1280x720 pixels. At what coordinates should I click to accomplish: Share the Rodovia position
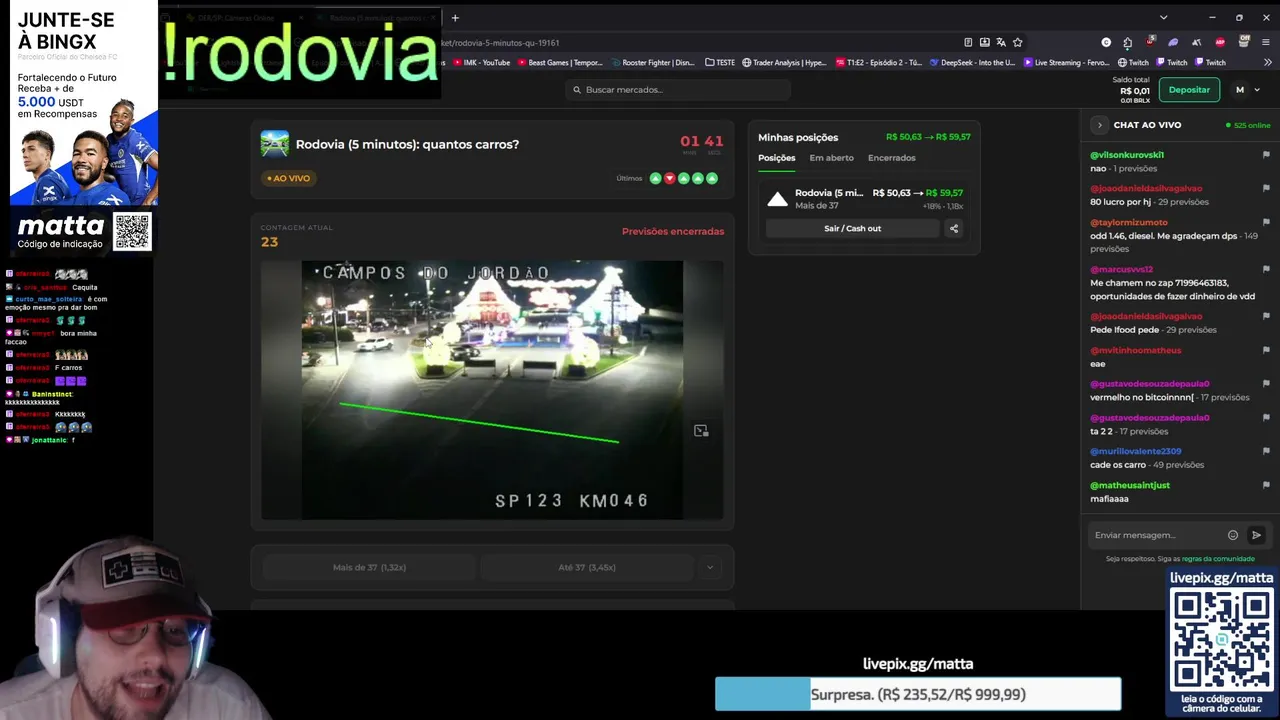tap(954, 228)
